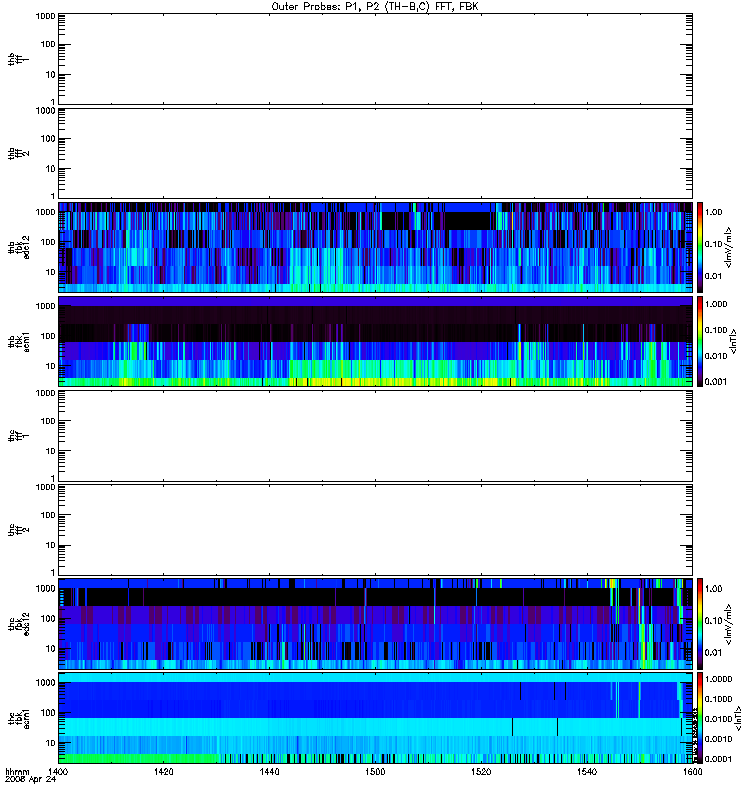Click the color bar beside thb fbk edc12

click(x=700, y=247)
